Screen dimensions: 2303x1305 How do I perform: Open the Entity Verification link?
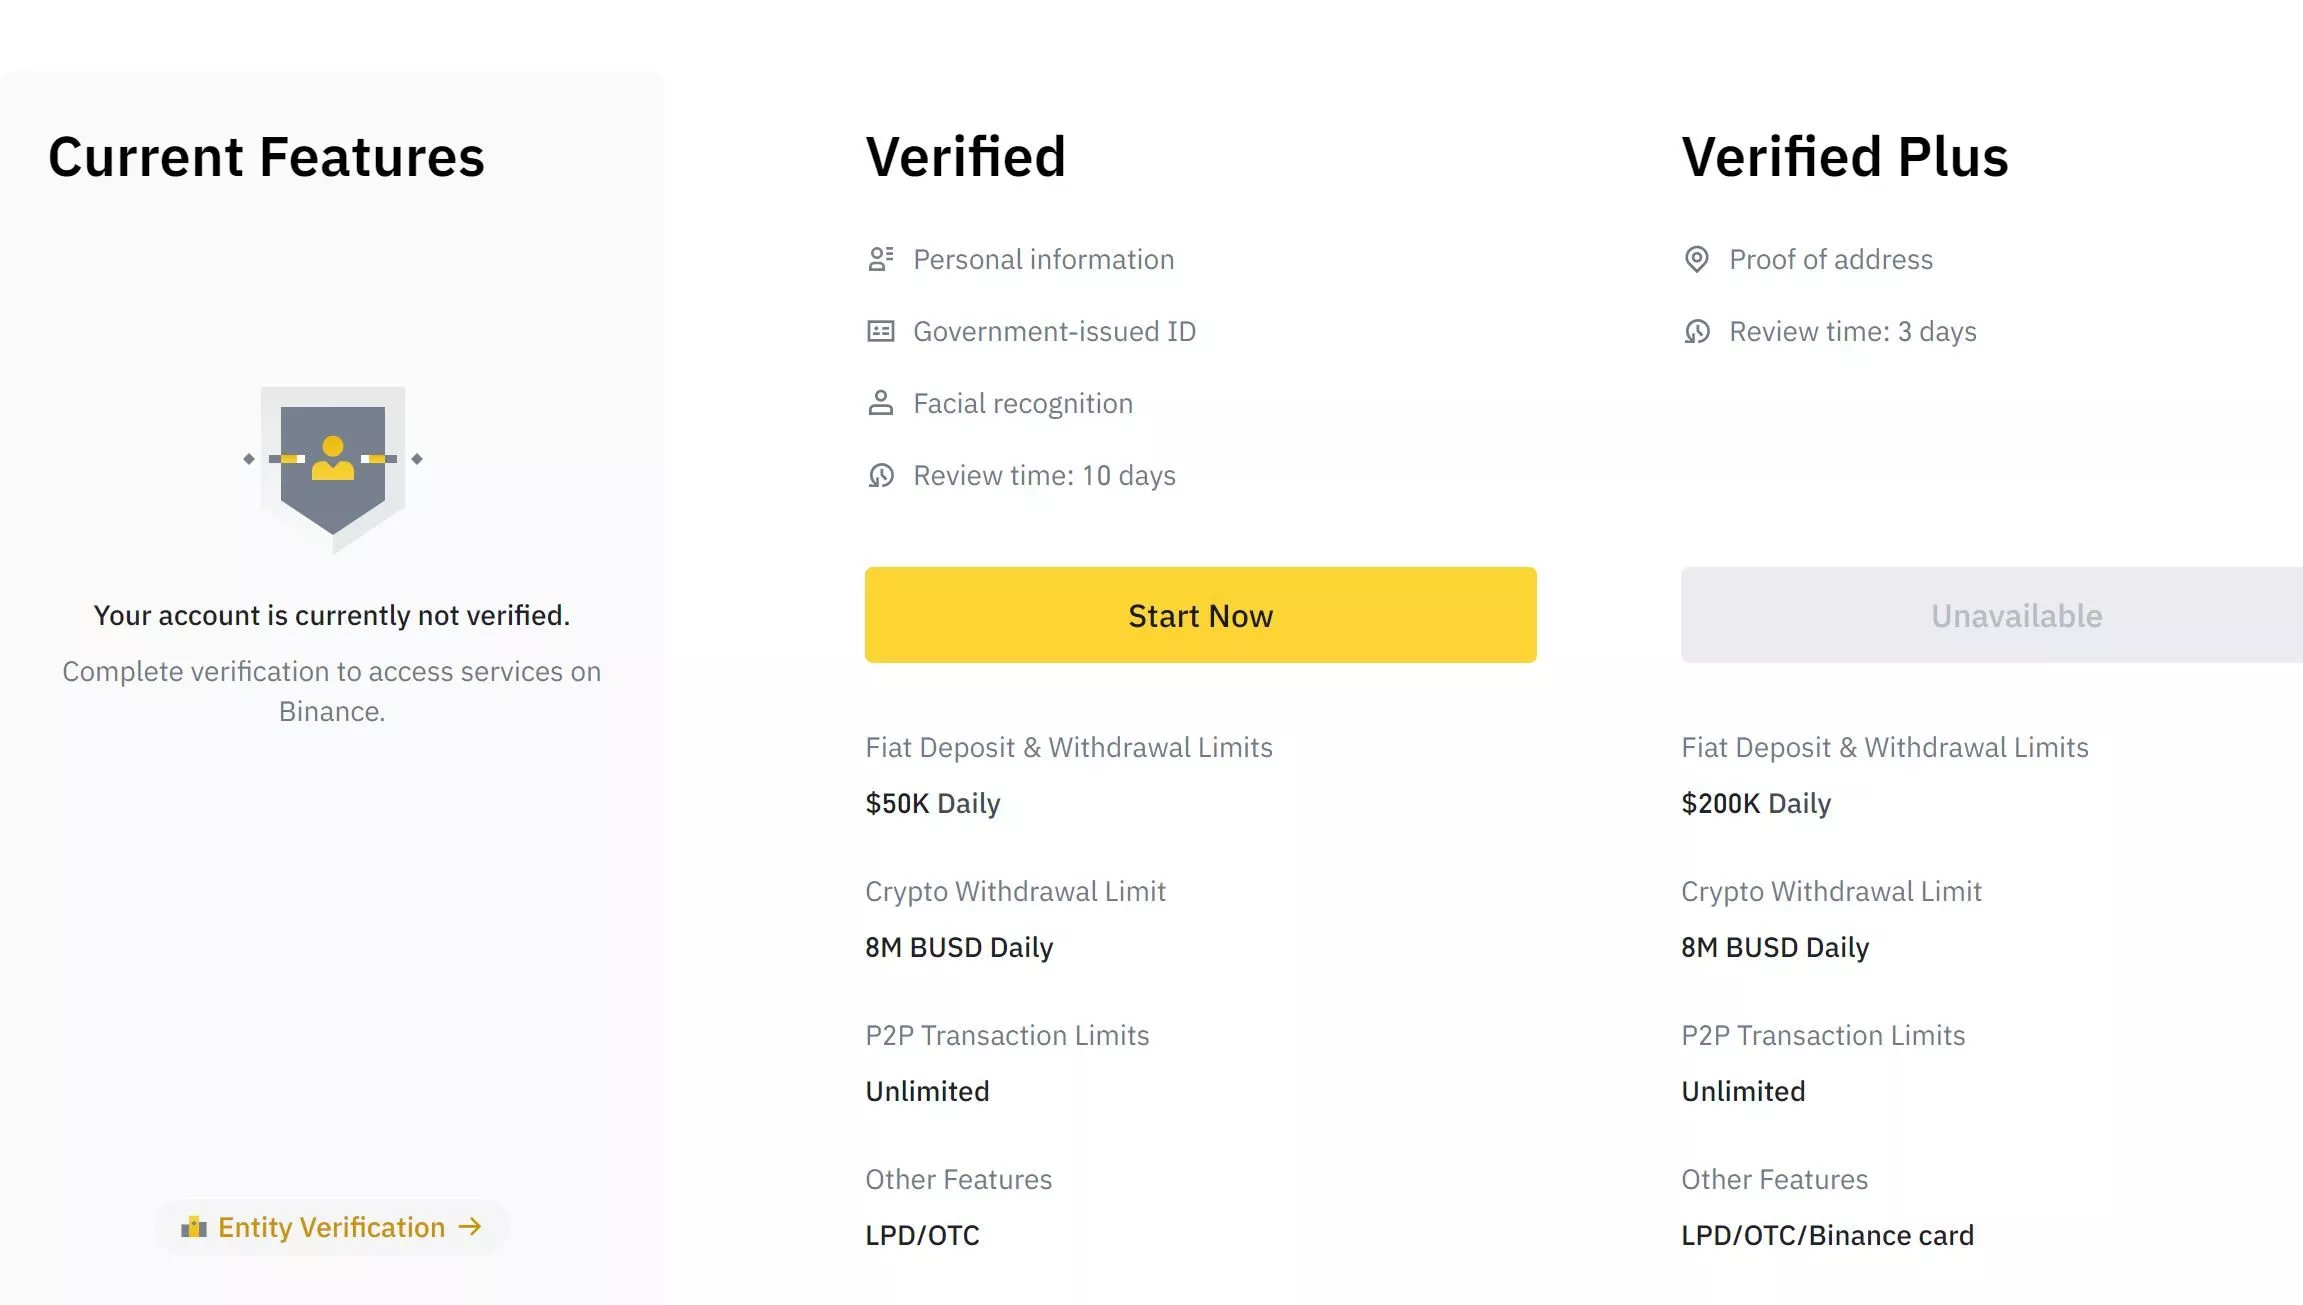331,1227
